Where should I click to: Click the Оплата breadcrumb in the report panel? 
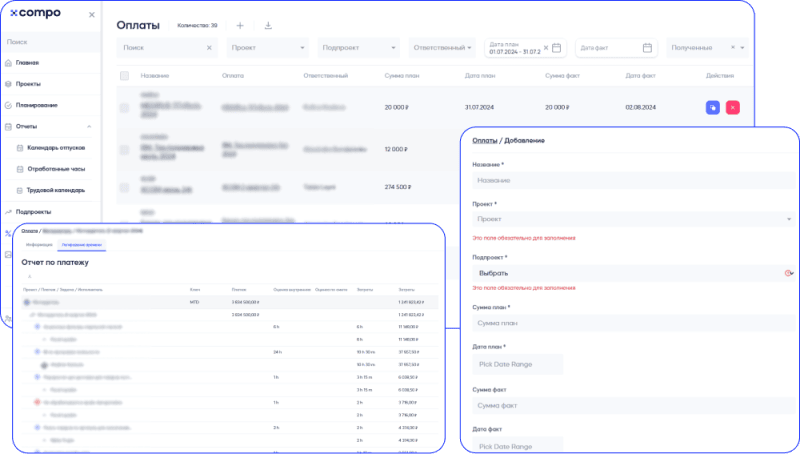[x=30, y=231]
